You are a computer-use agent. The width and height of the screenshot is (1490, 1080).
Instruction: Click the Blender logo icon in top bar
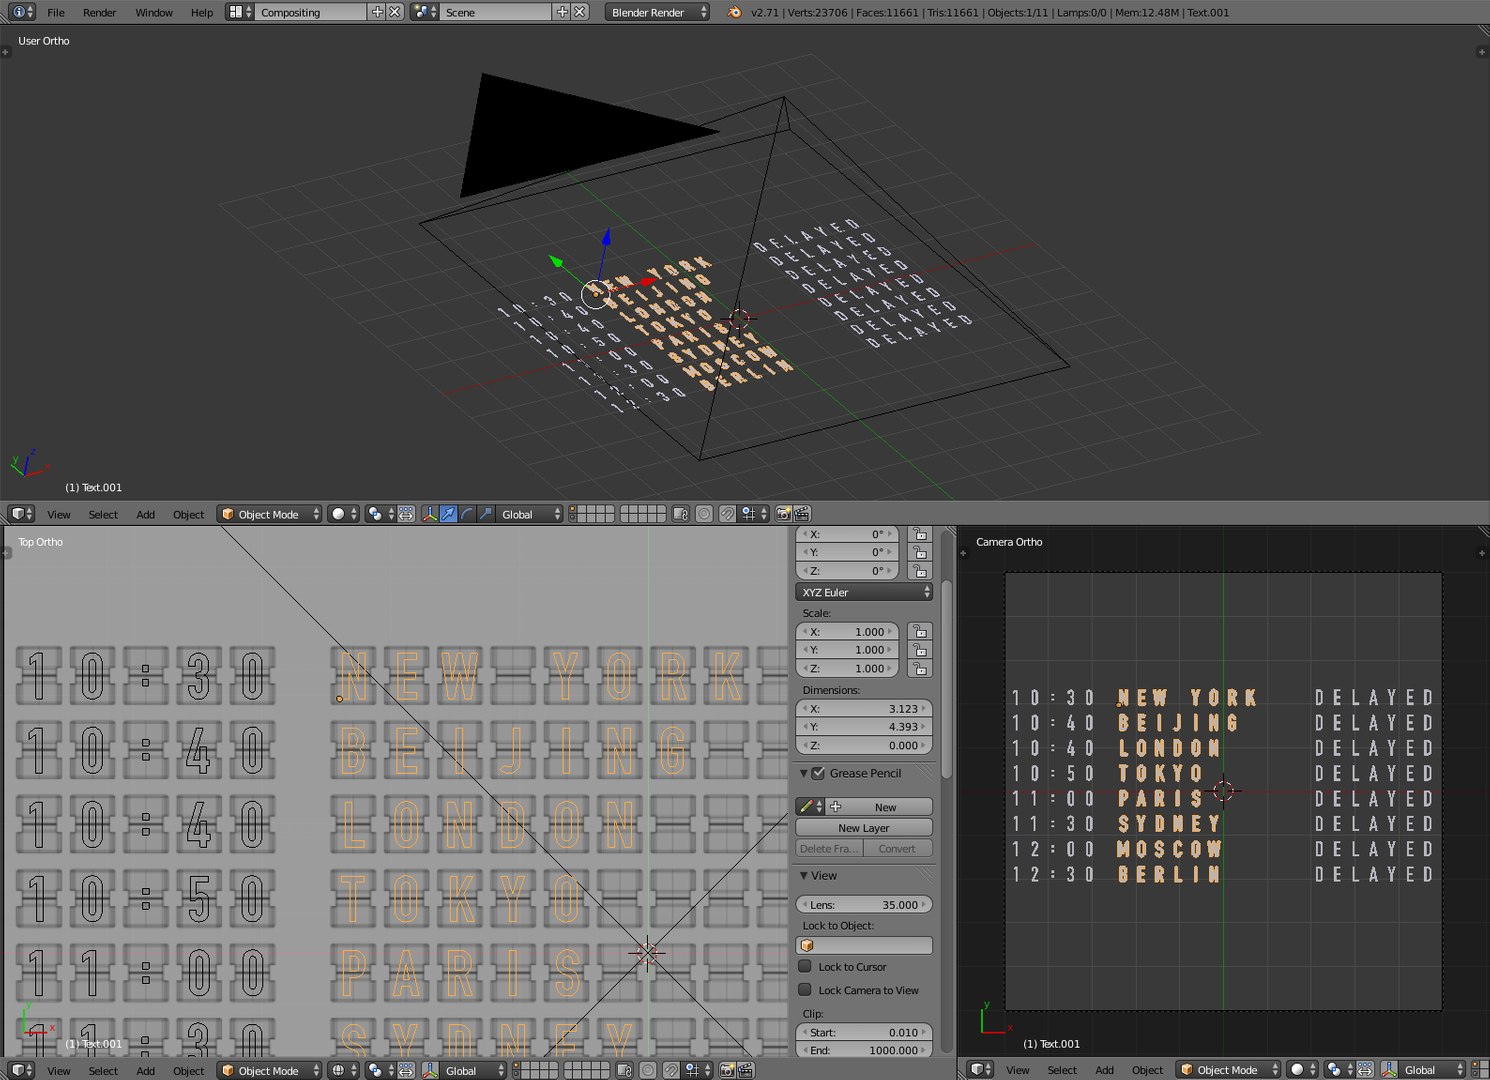735,12
